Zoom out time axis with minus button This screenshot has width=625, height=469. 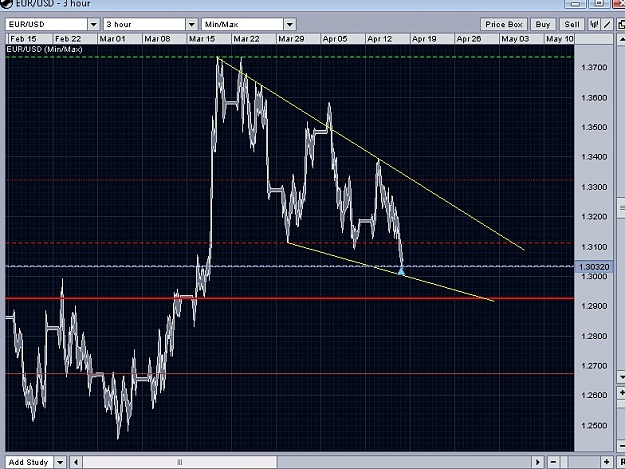pos(553,462)
